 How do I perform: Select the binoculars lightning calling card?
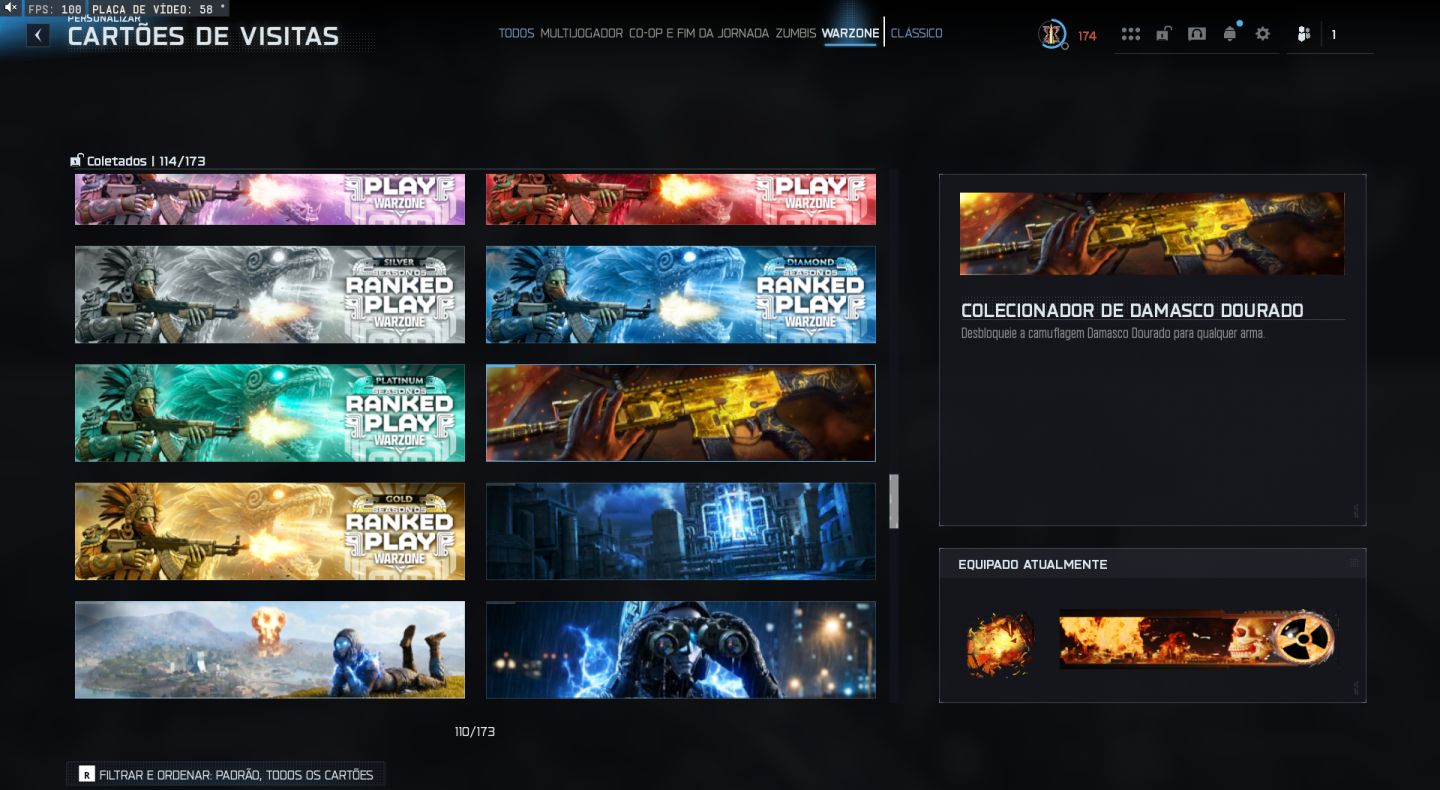[x=681, y=650]
